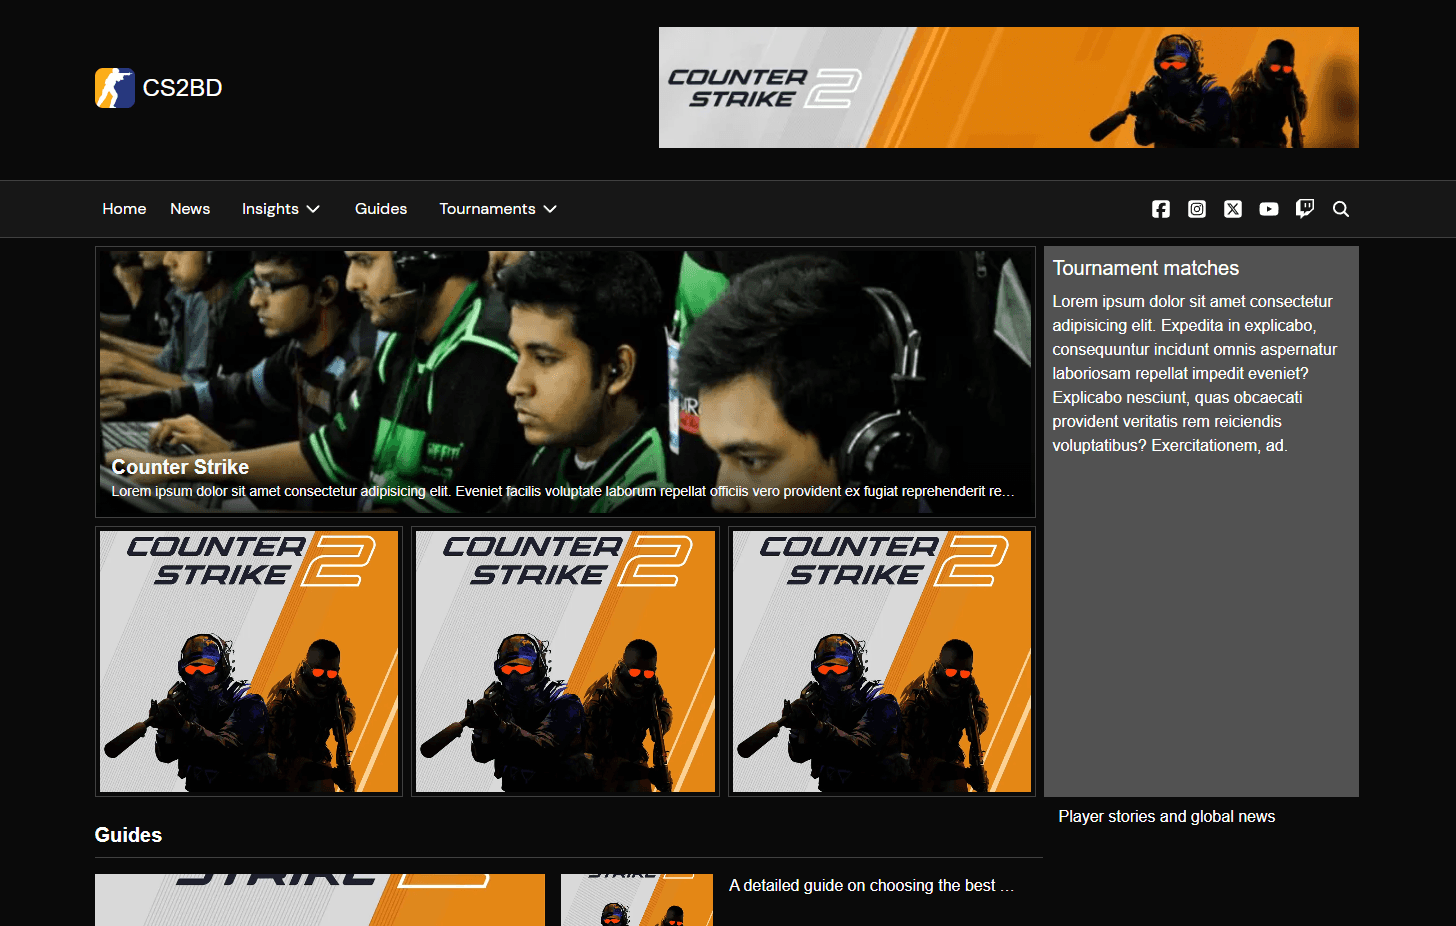The height and width of the screenshot is (926, 1456).
Task: Open the large Guides article thumbnail
Action: 320,900
